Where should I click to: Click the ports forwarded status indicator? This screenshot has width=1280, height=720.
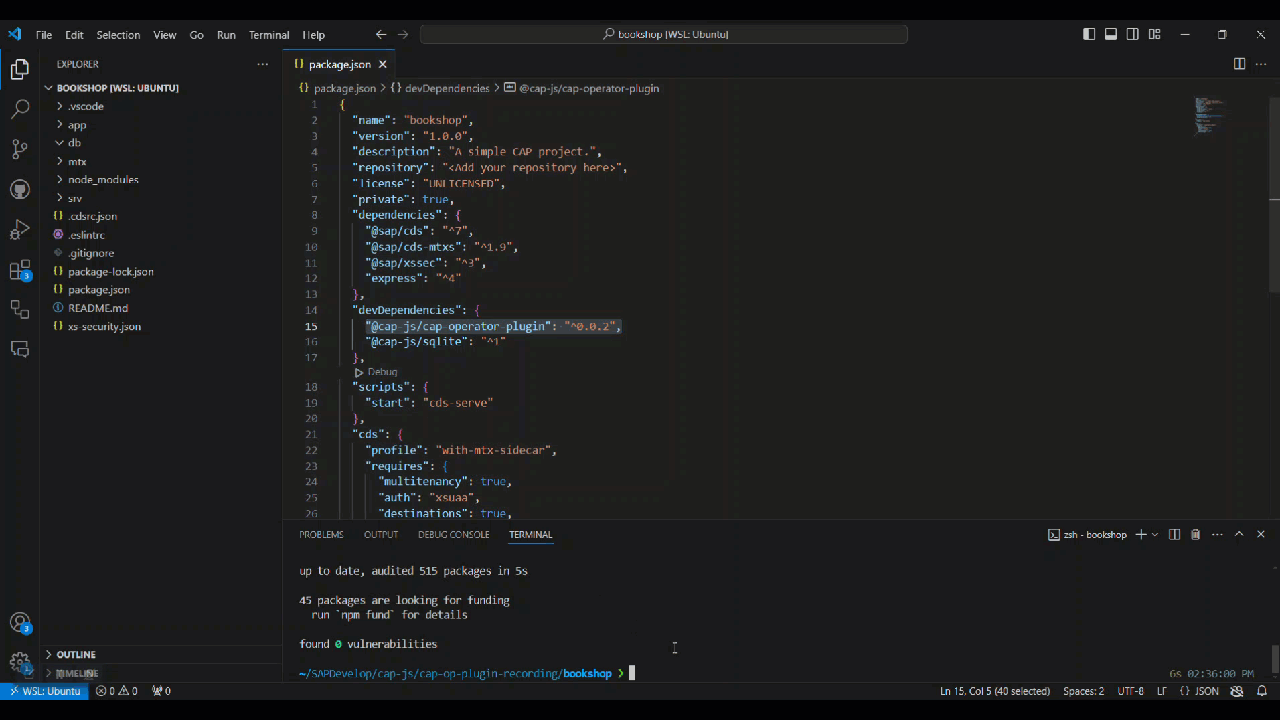pos(161,691)
